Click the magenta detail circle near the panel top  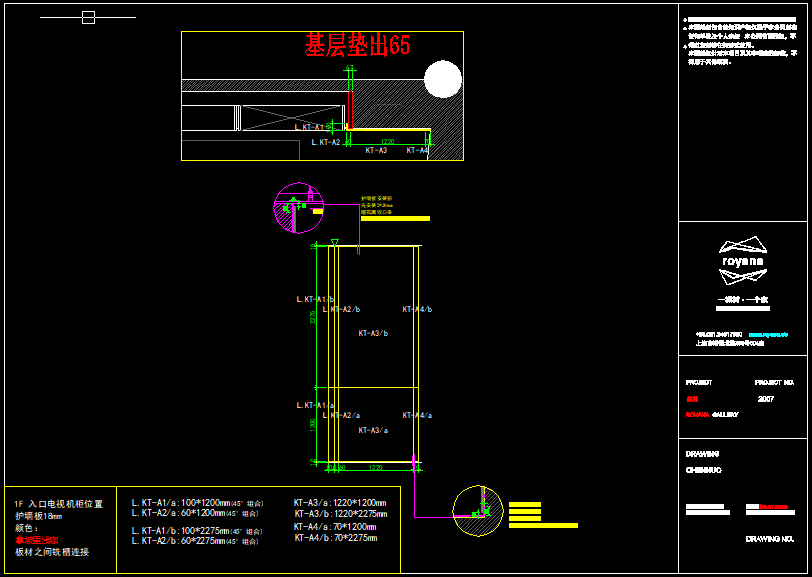(x=298, y=208)
